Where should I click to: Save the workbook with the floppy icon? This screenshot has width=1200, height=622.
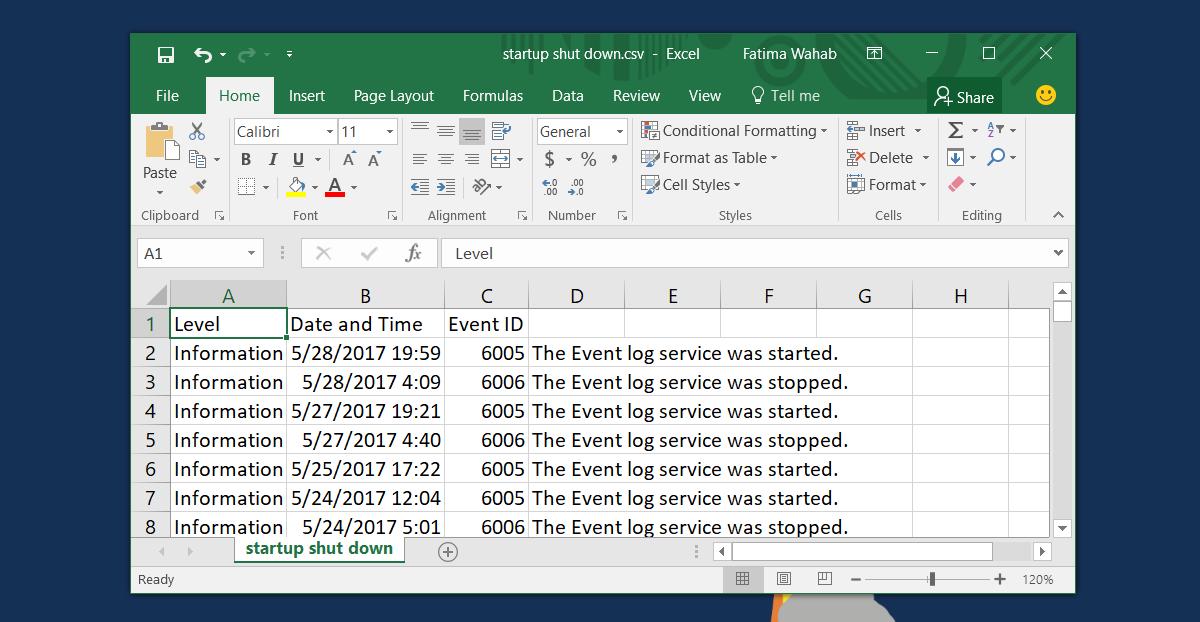[x=166, y=54]
